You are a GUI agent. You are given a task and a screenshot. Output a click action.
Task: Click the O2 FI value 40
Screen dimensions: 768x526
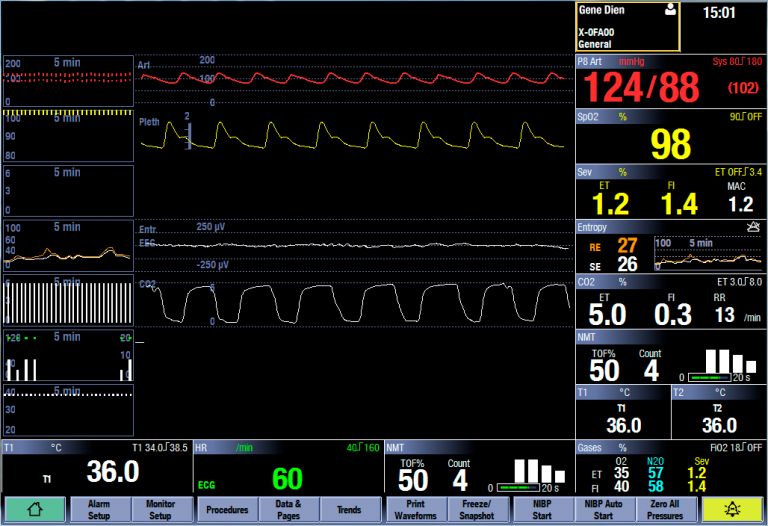coord(621,487)
